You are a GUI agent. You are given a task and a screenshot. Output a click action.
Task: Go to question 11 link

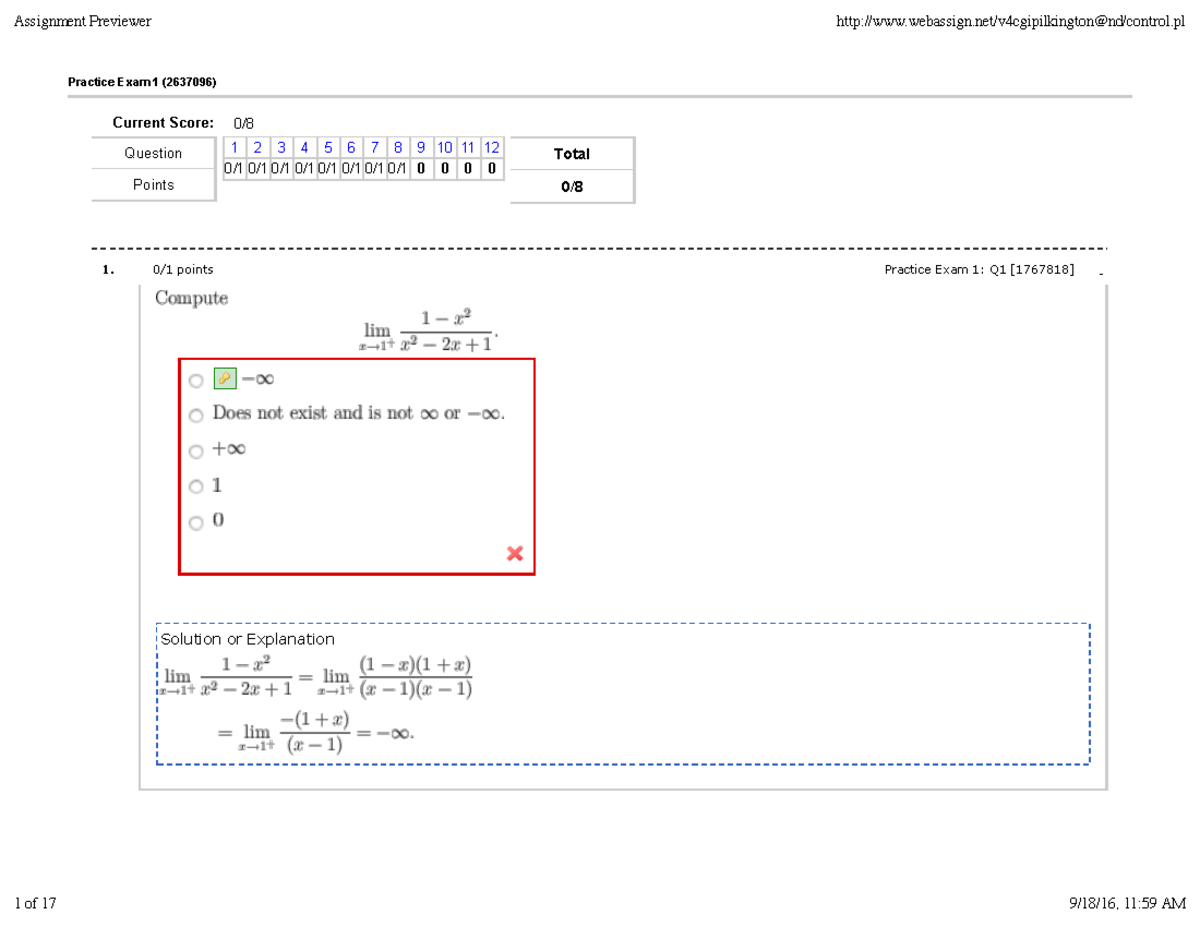click(468, 148)
